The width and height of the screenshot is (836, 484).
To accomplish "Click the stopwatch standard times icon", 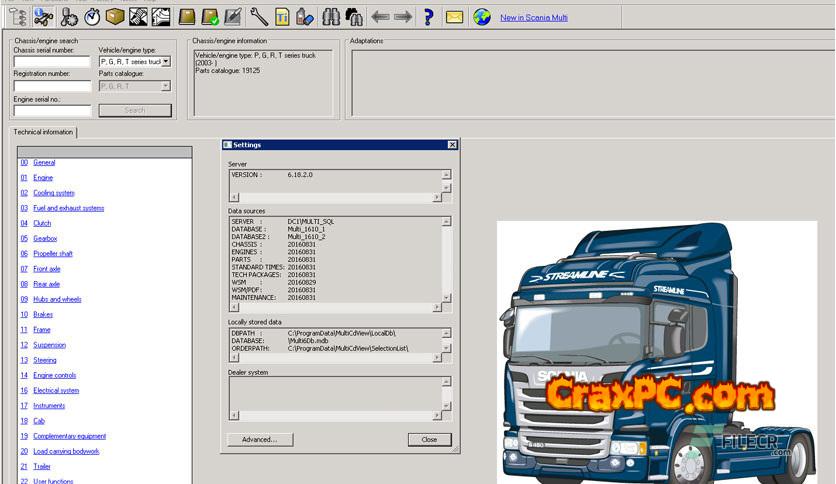I will (92, 17).
